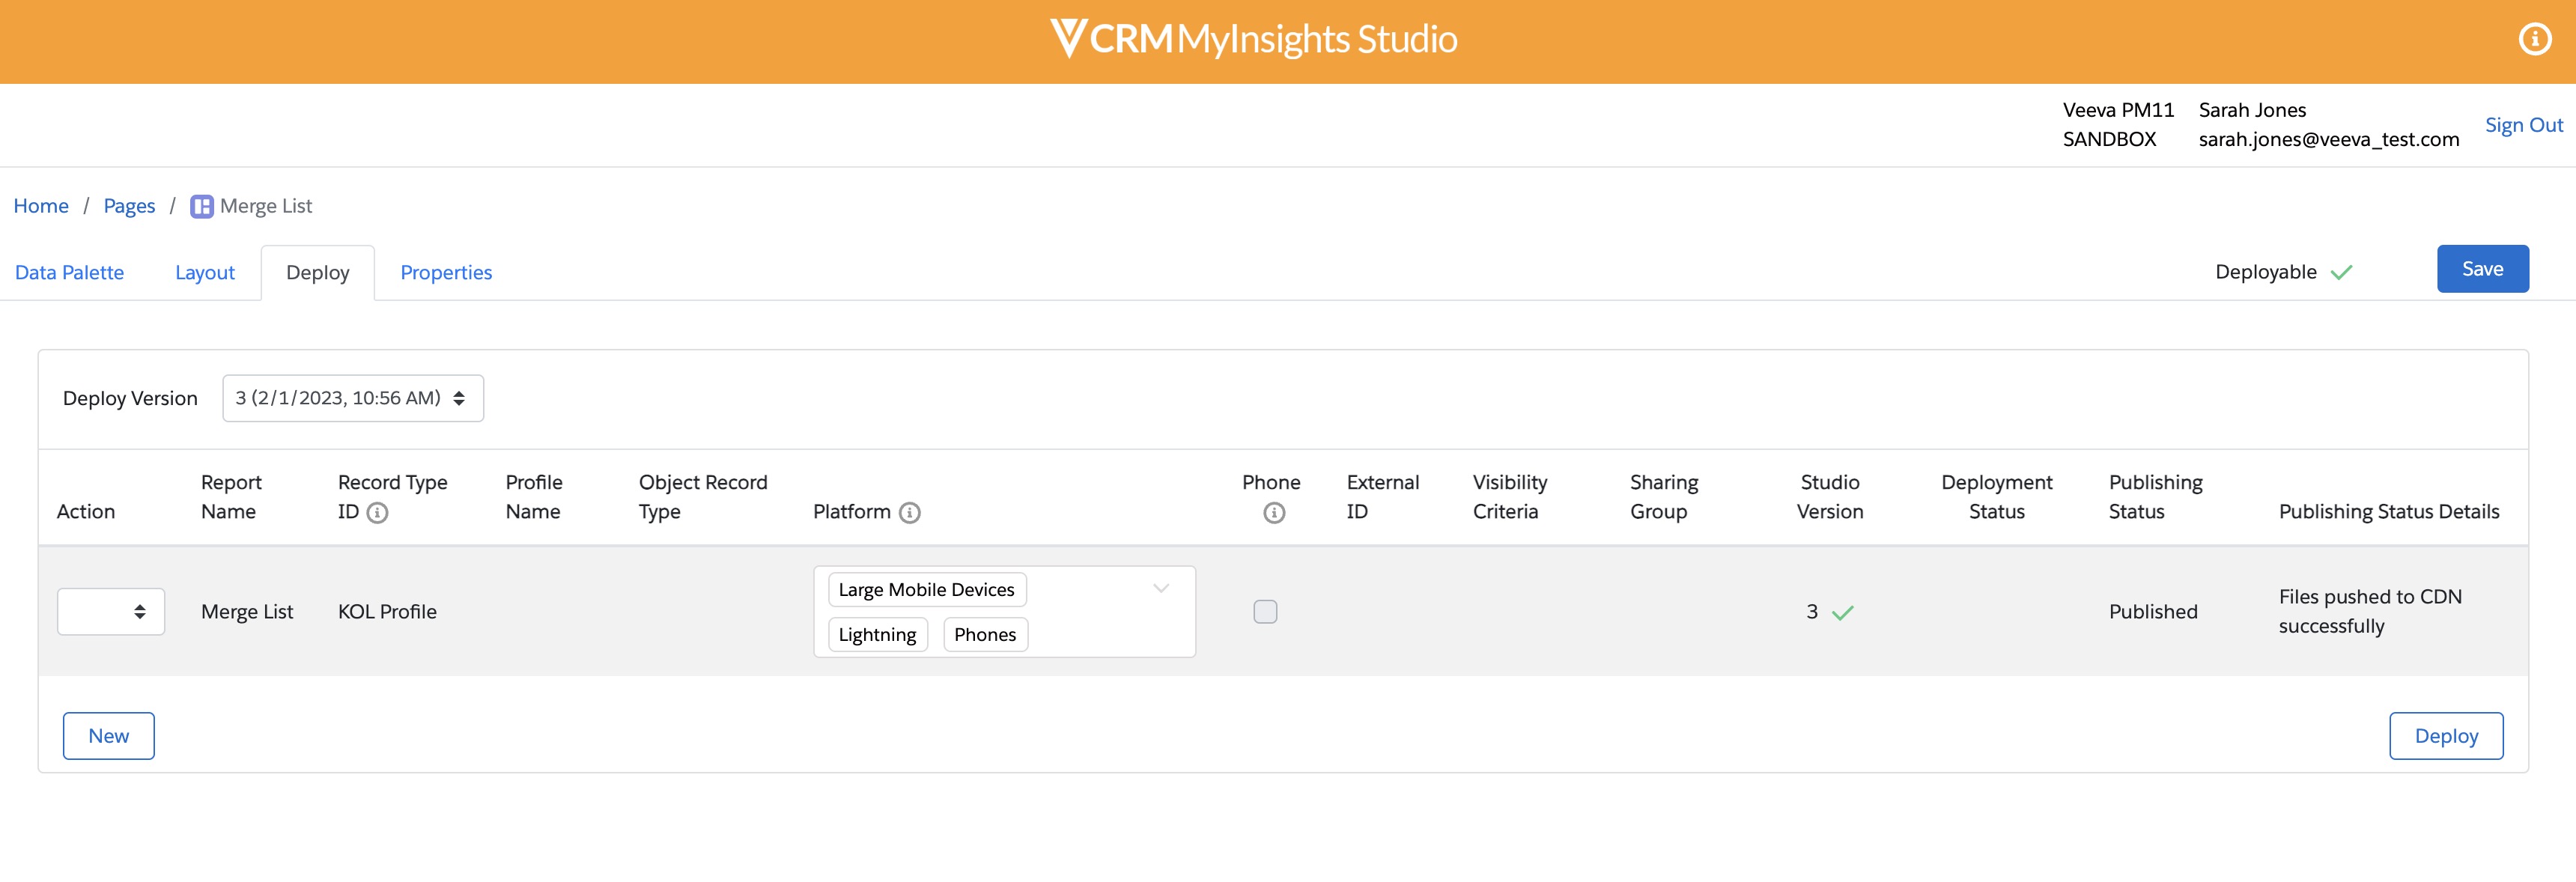Image resolution: width=2576 pixels, height=882 pixels.
Task: Open the Deploy Version dropdown
Action: pos(353,398)
